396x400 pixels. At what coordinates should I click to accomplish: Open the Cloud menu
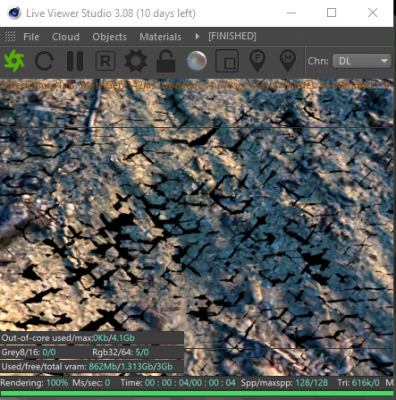pyautogui.click(x=66, y=37)
